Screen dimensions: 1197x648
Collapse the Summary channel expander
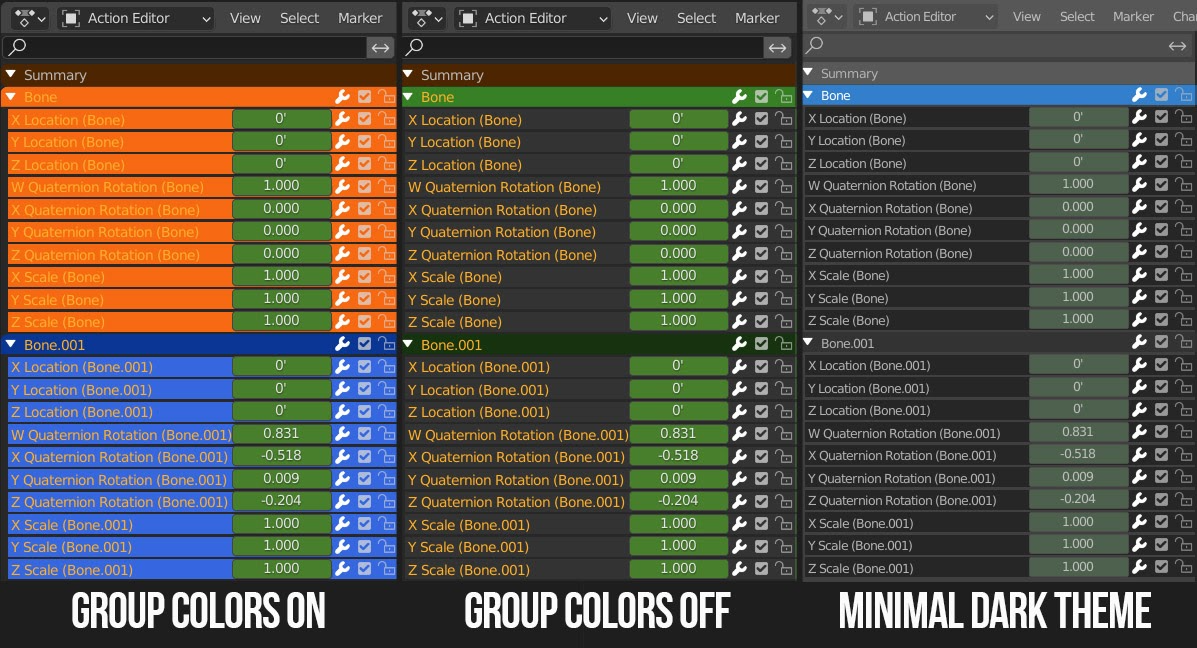coord(11,74)
